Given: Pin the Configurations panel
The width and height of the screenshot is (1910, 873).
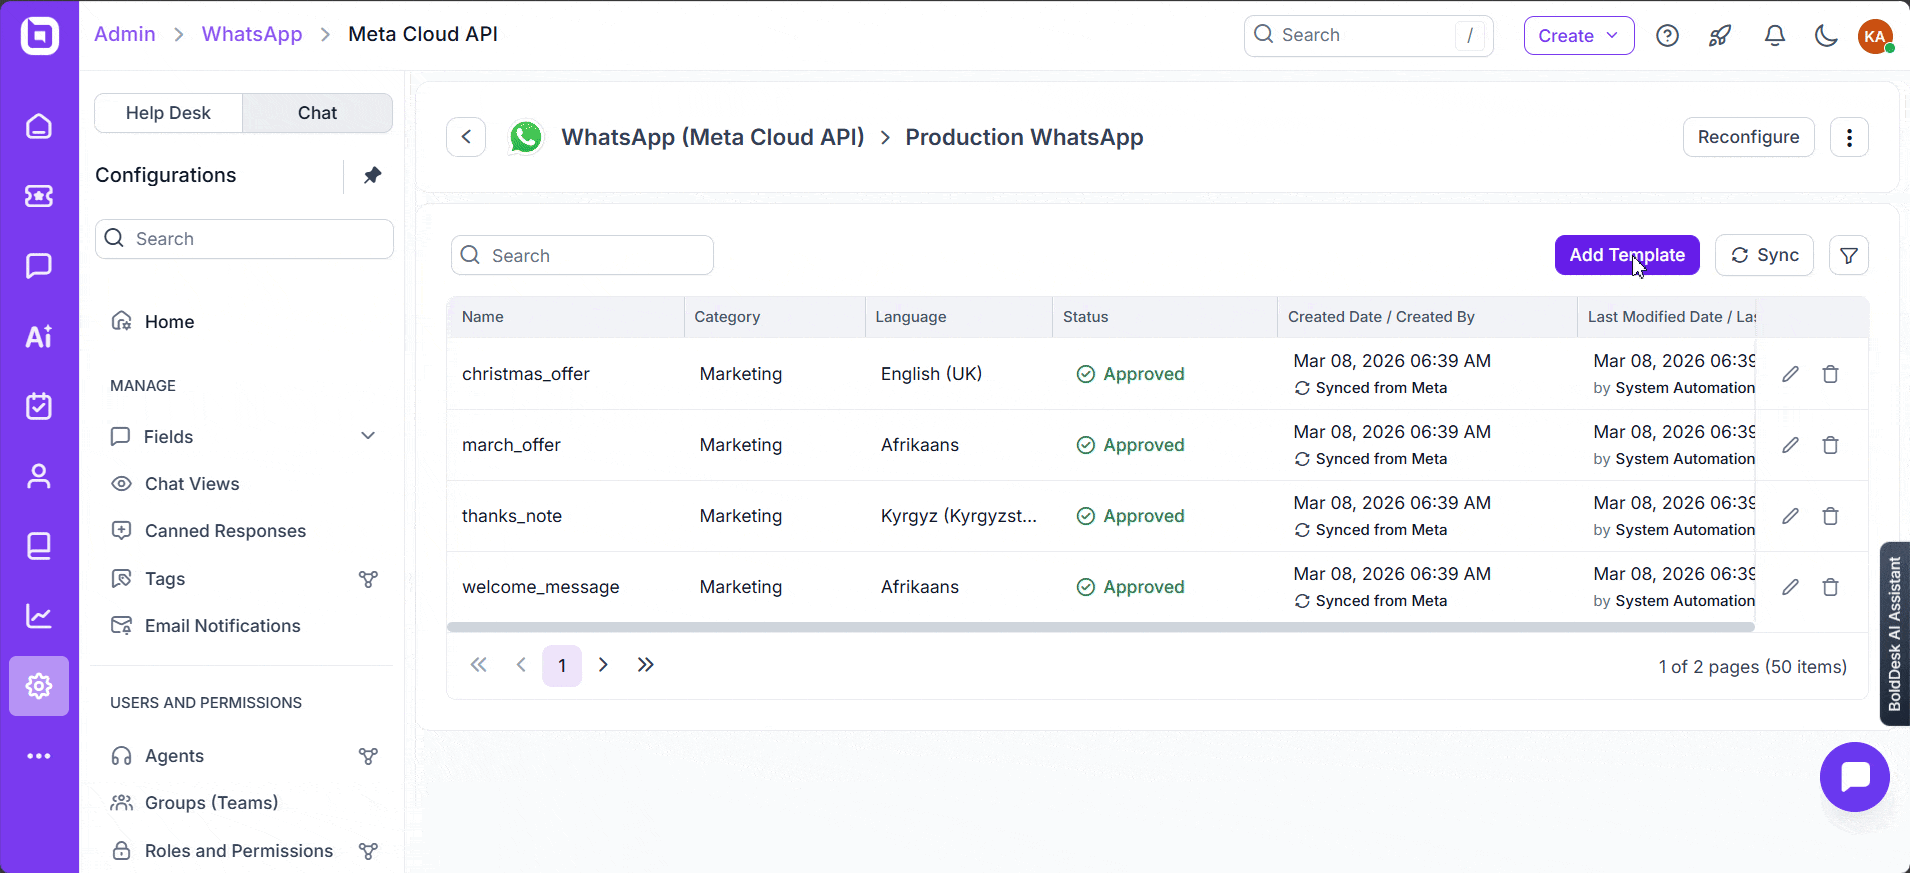Looking at the screenshot, I should click(x=372, y=175).
